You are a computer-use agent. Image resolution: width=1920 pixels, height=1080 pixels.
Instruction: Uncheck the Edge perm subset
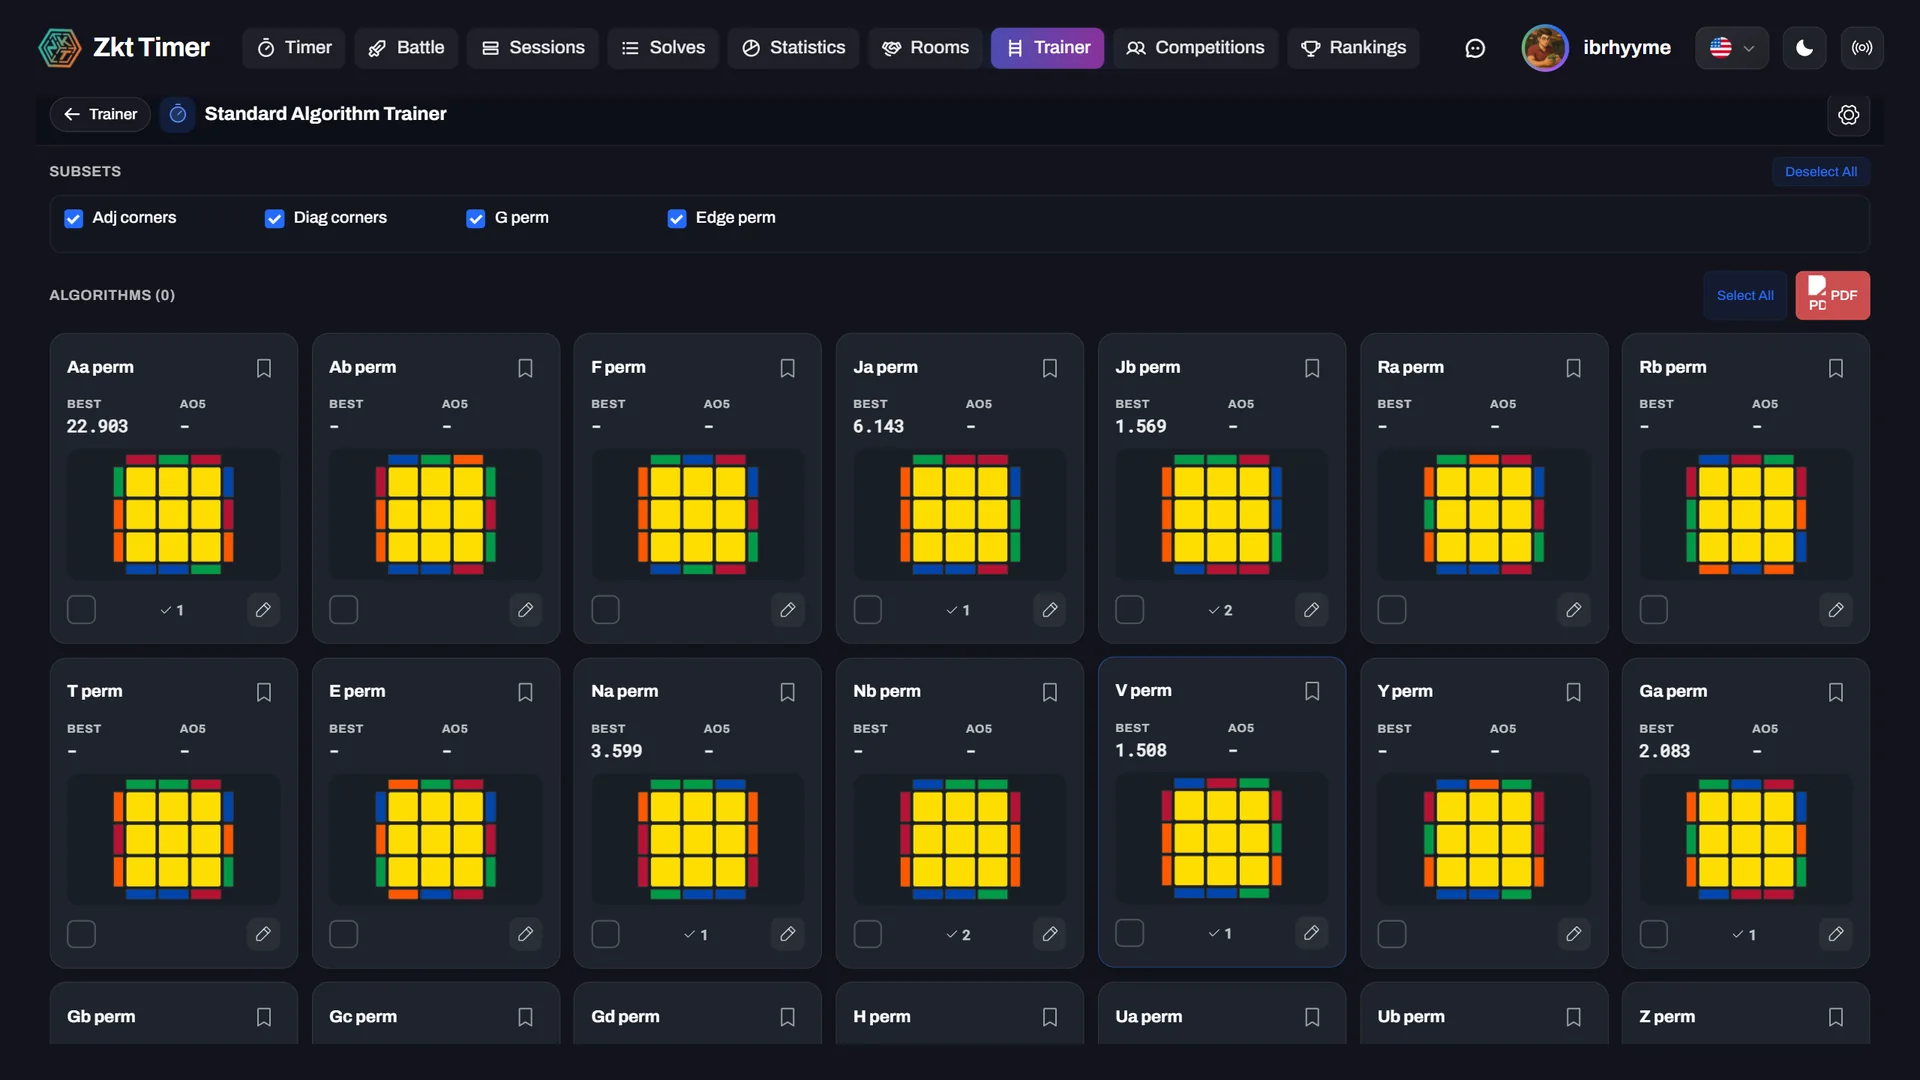click(677, 219)
